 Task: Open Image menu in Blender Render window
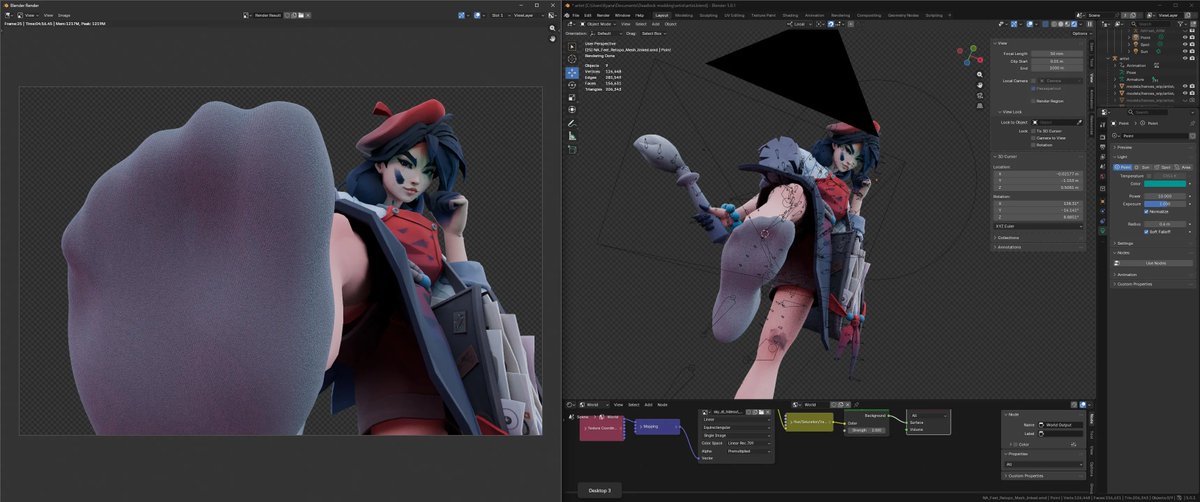(x=64, y=16)
